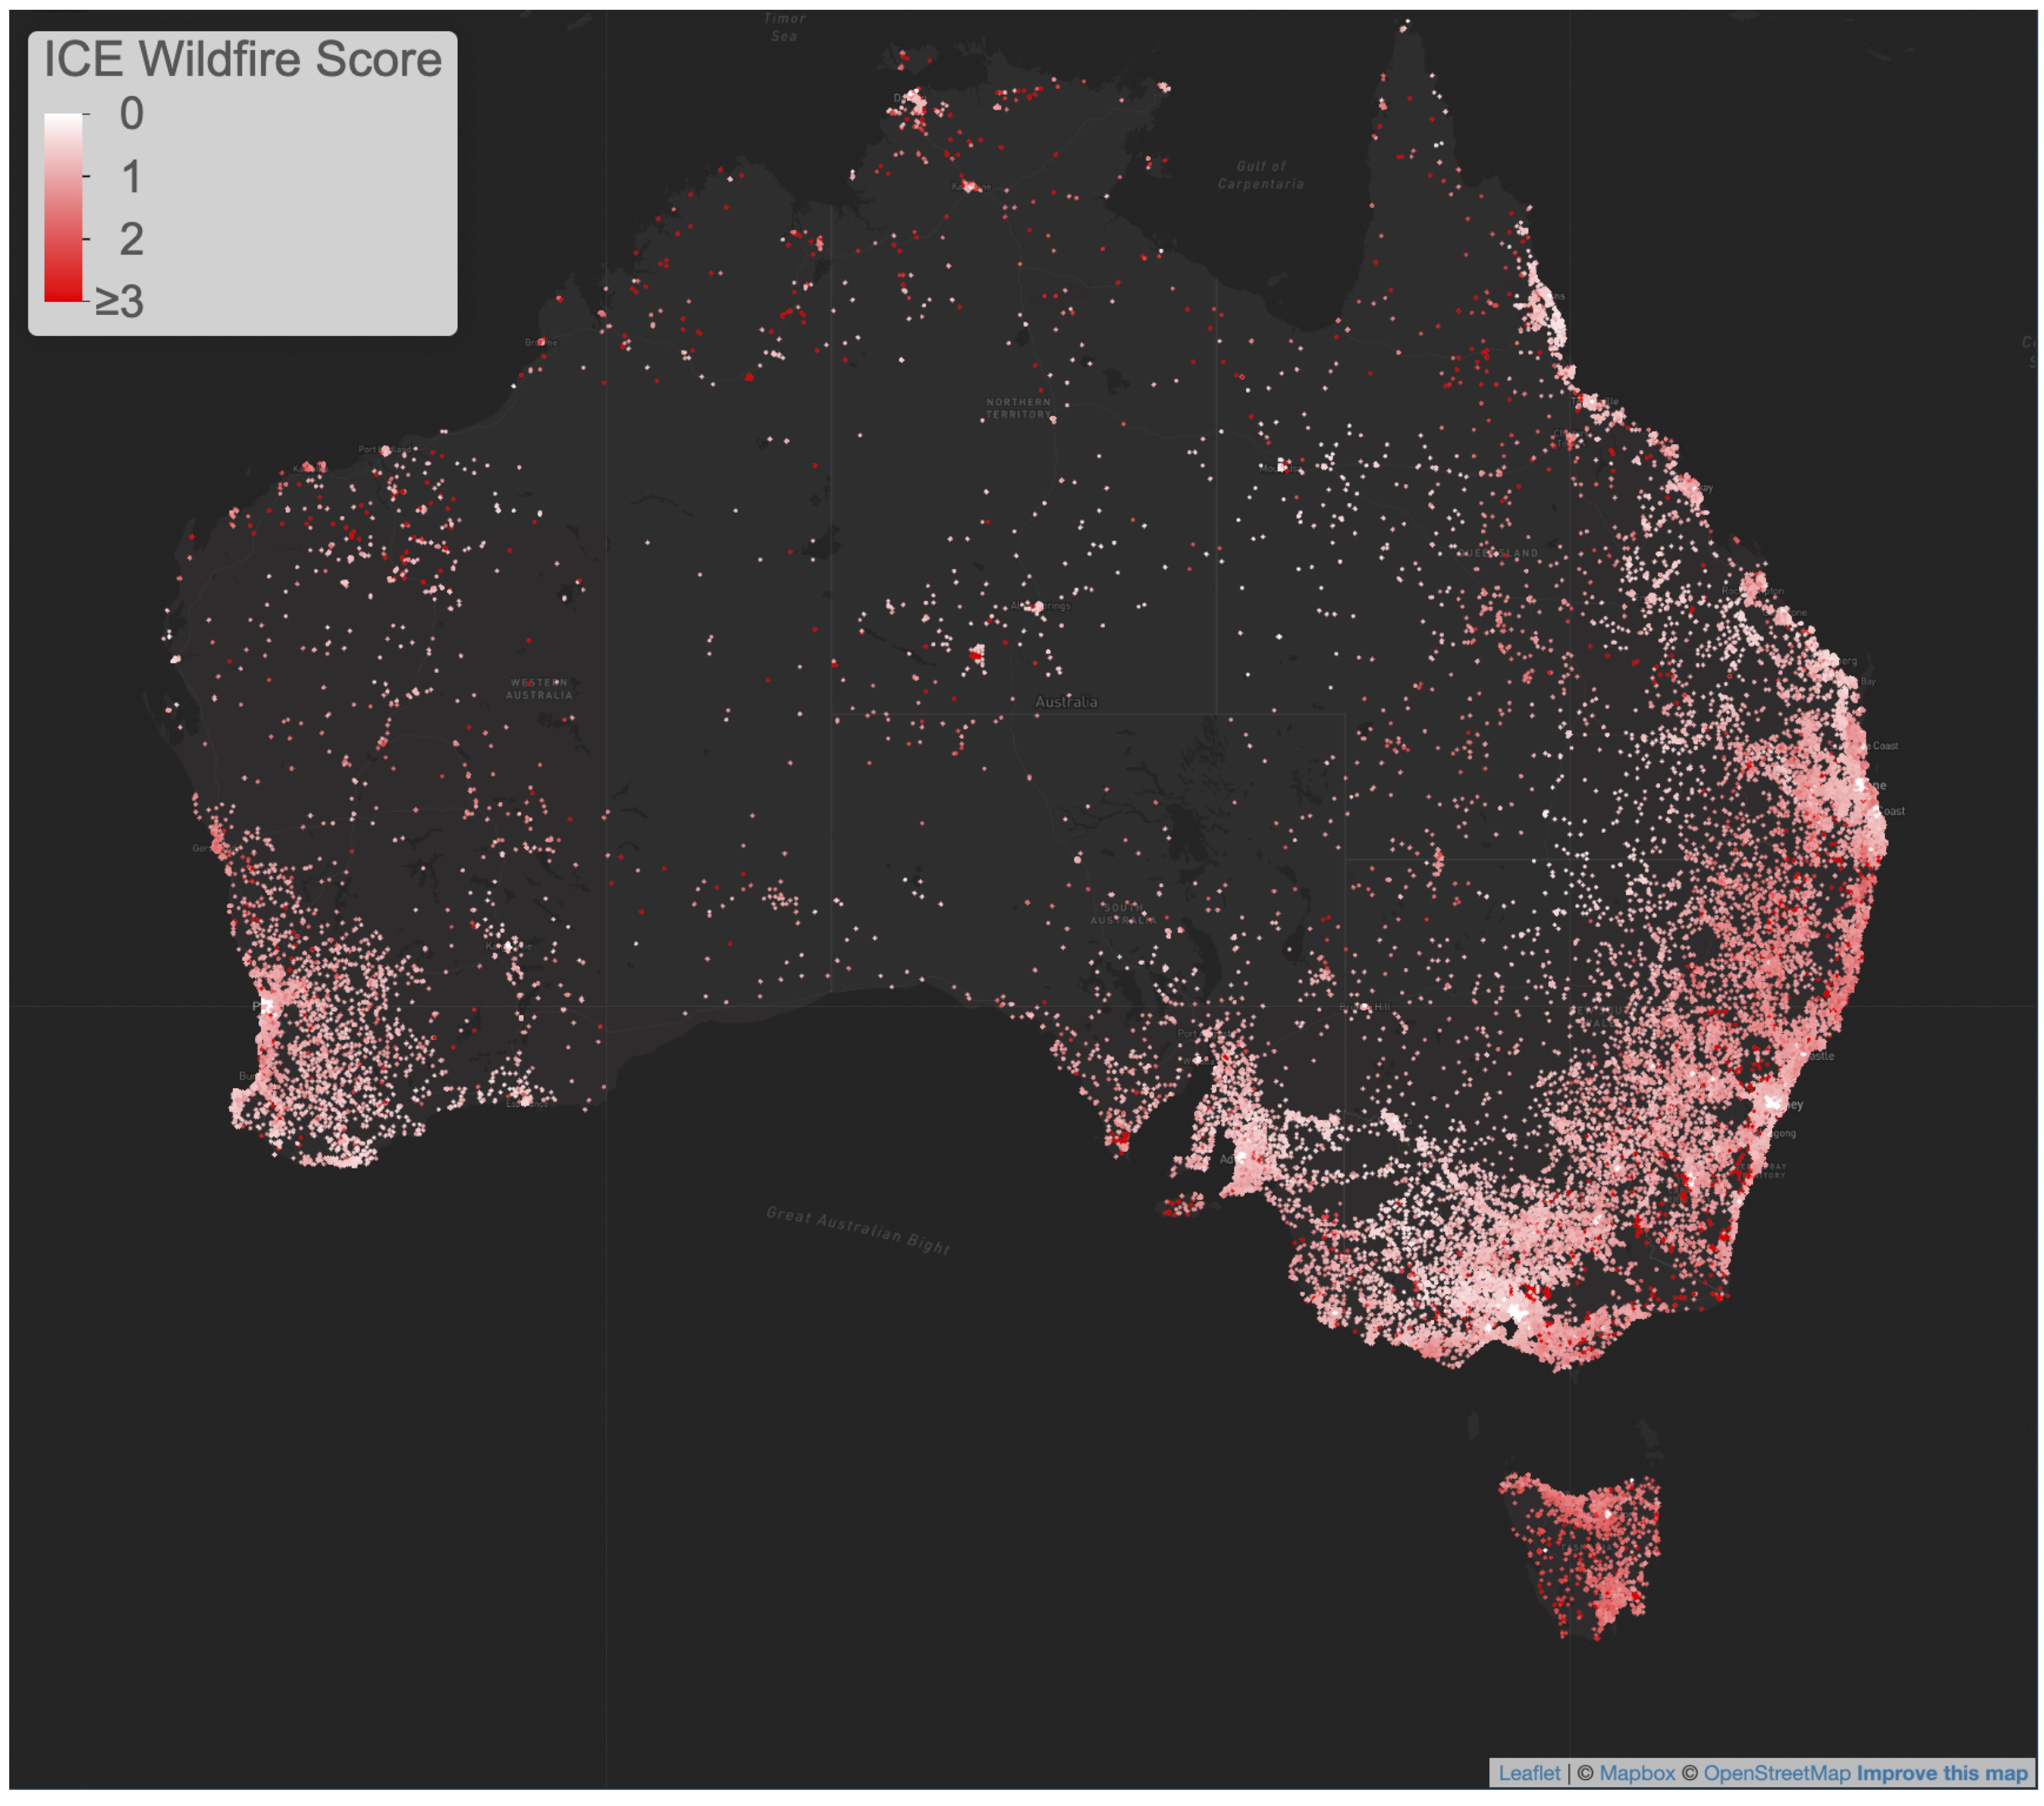This screenshot has width=2044, height=1806.
Task: Click the legend label 1
Action: point(131,177)
